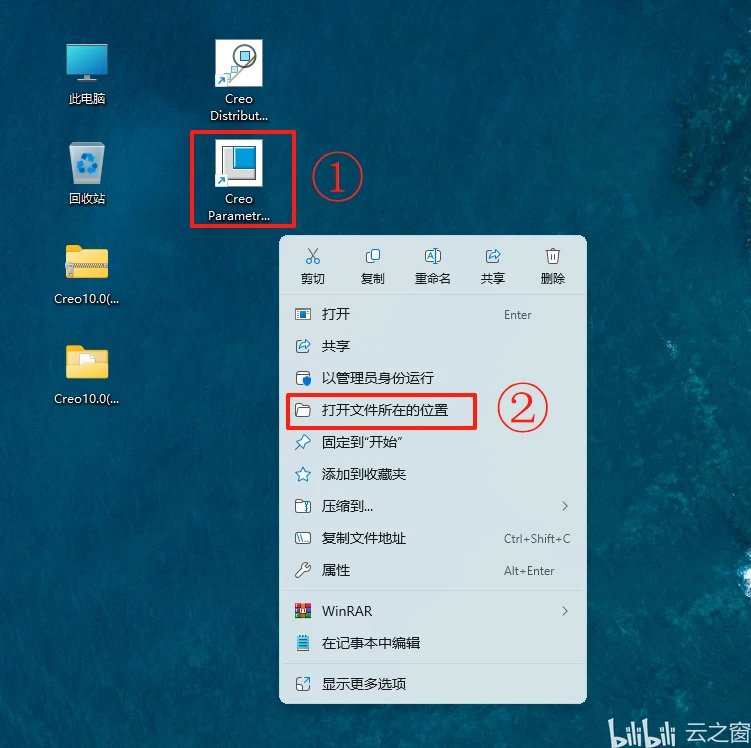Click the 共享 share icon in top row
Viewport: 751px width, 748px height.
tap(493, 256)
